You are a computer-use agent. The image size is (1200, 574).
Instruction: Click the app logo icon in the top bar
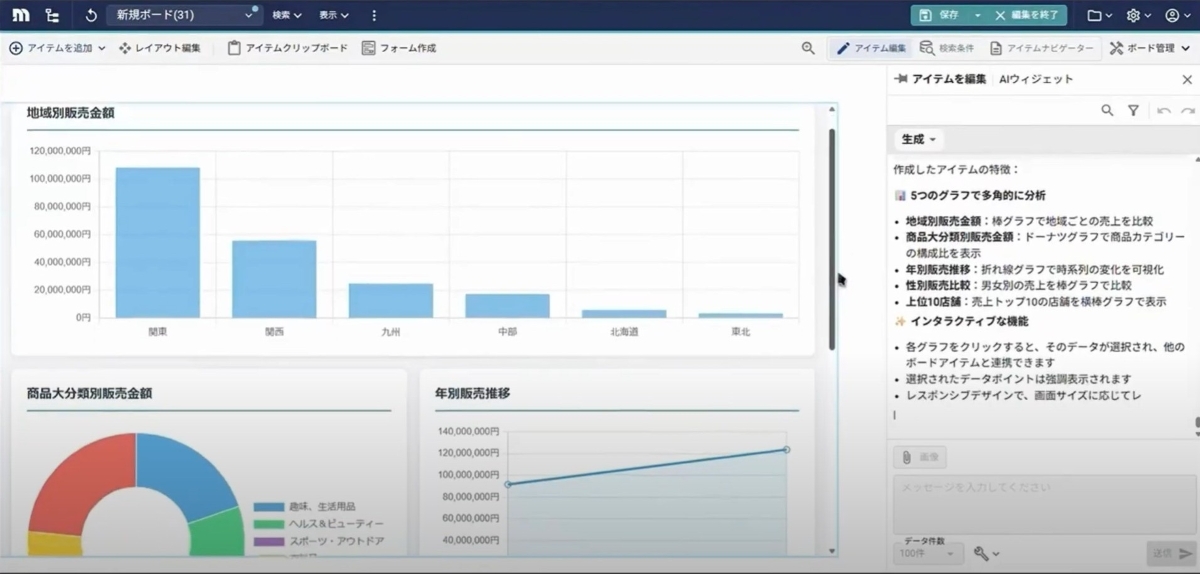click(20, 15)
